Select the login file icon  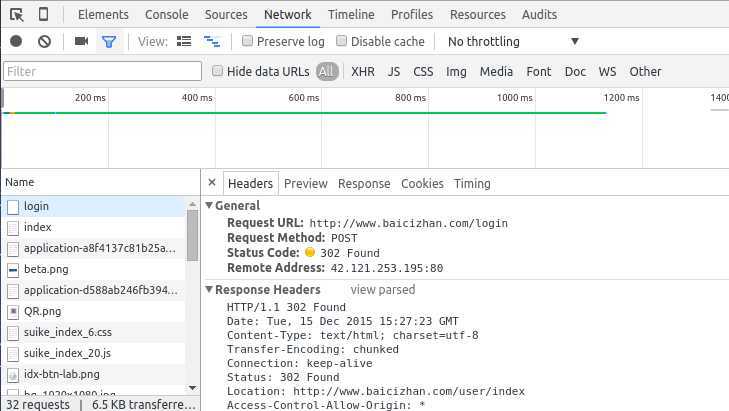13,207
